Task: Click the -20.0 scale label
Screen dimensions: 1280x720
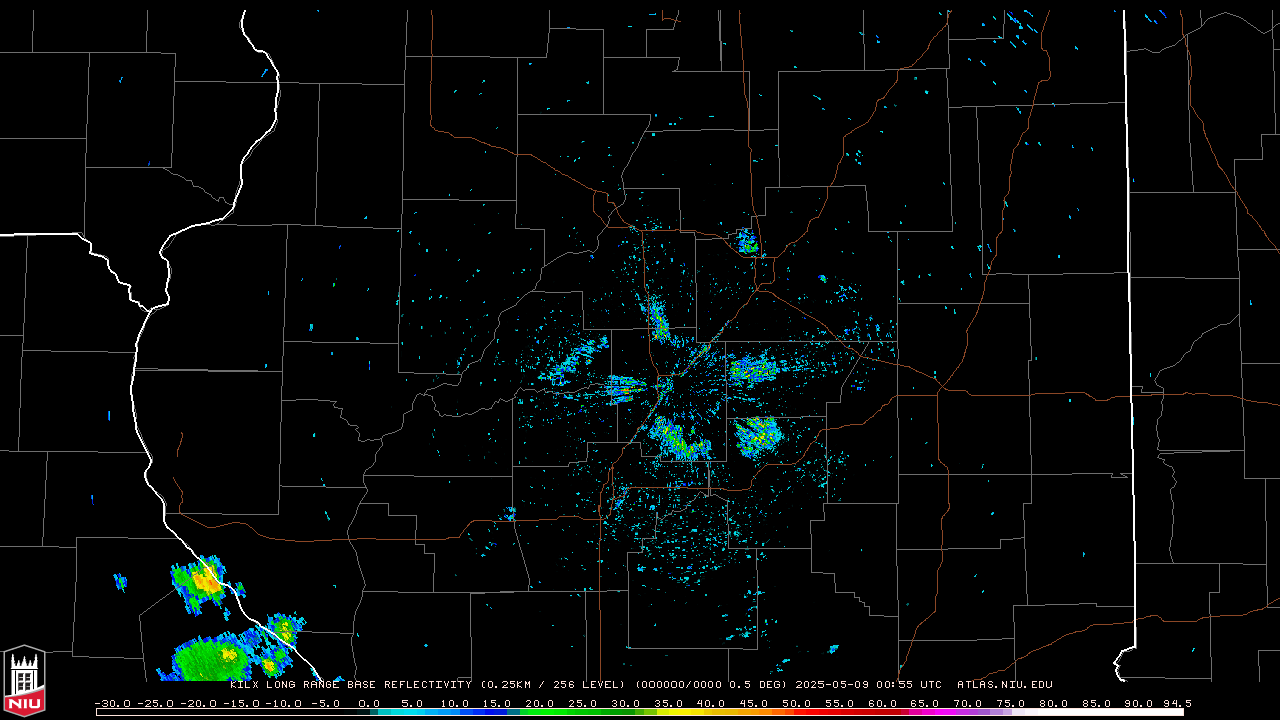Action: pos(199,703)
